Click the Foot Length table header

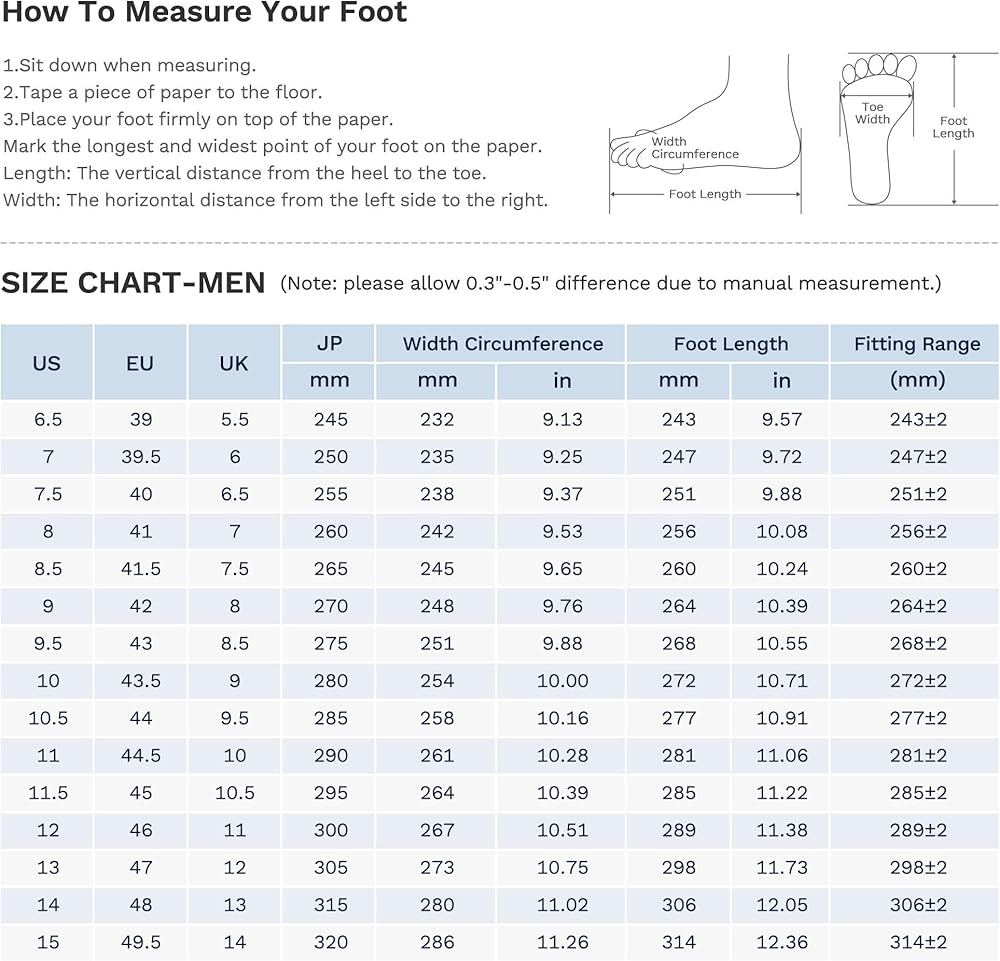(730, 343)
